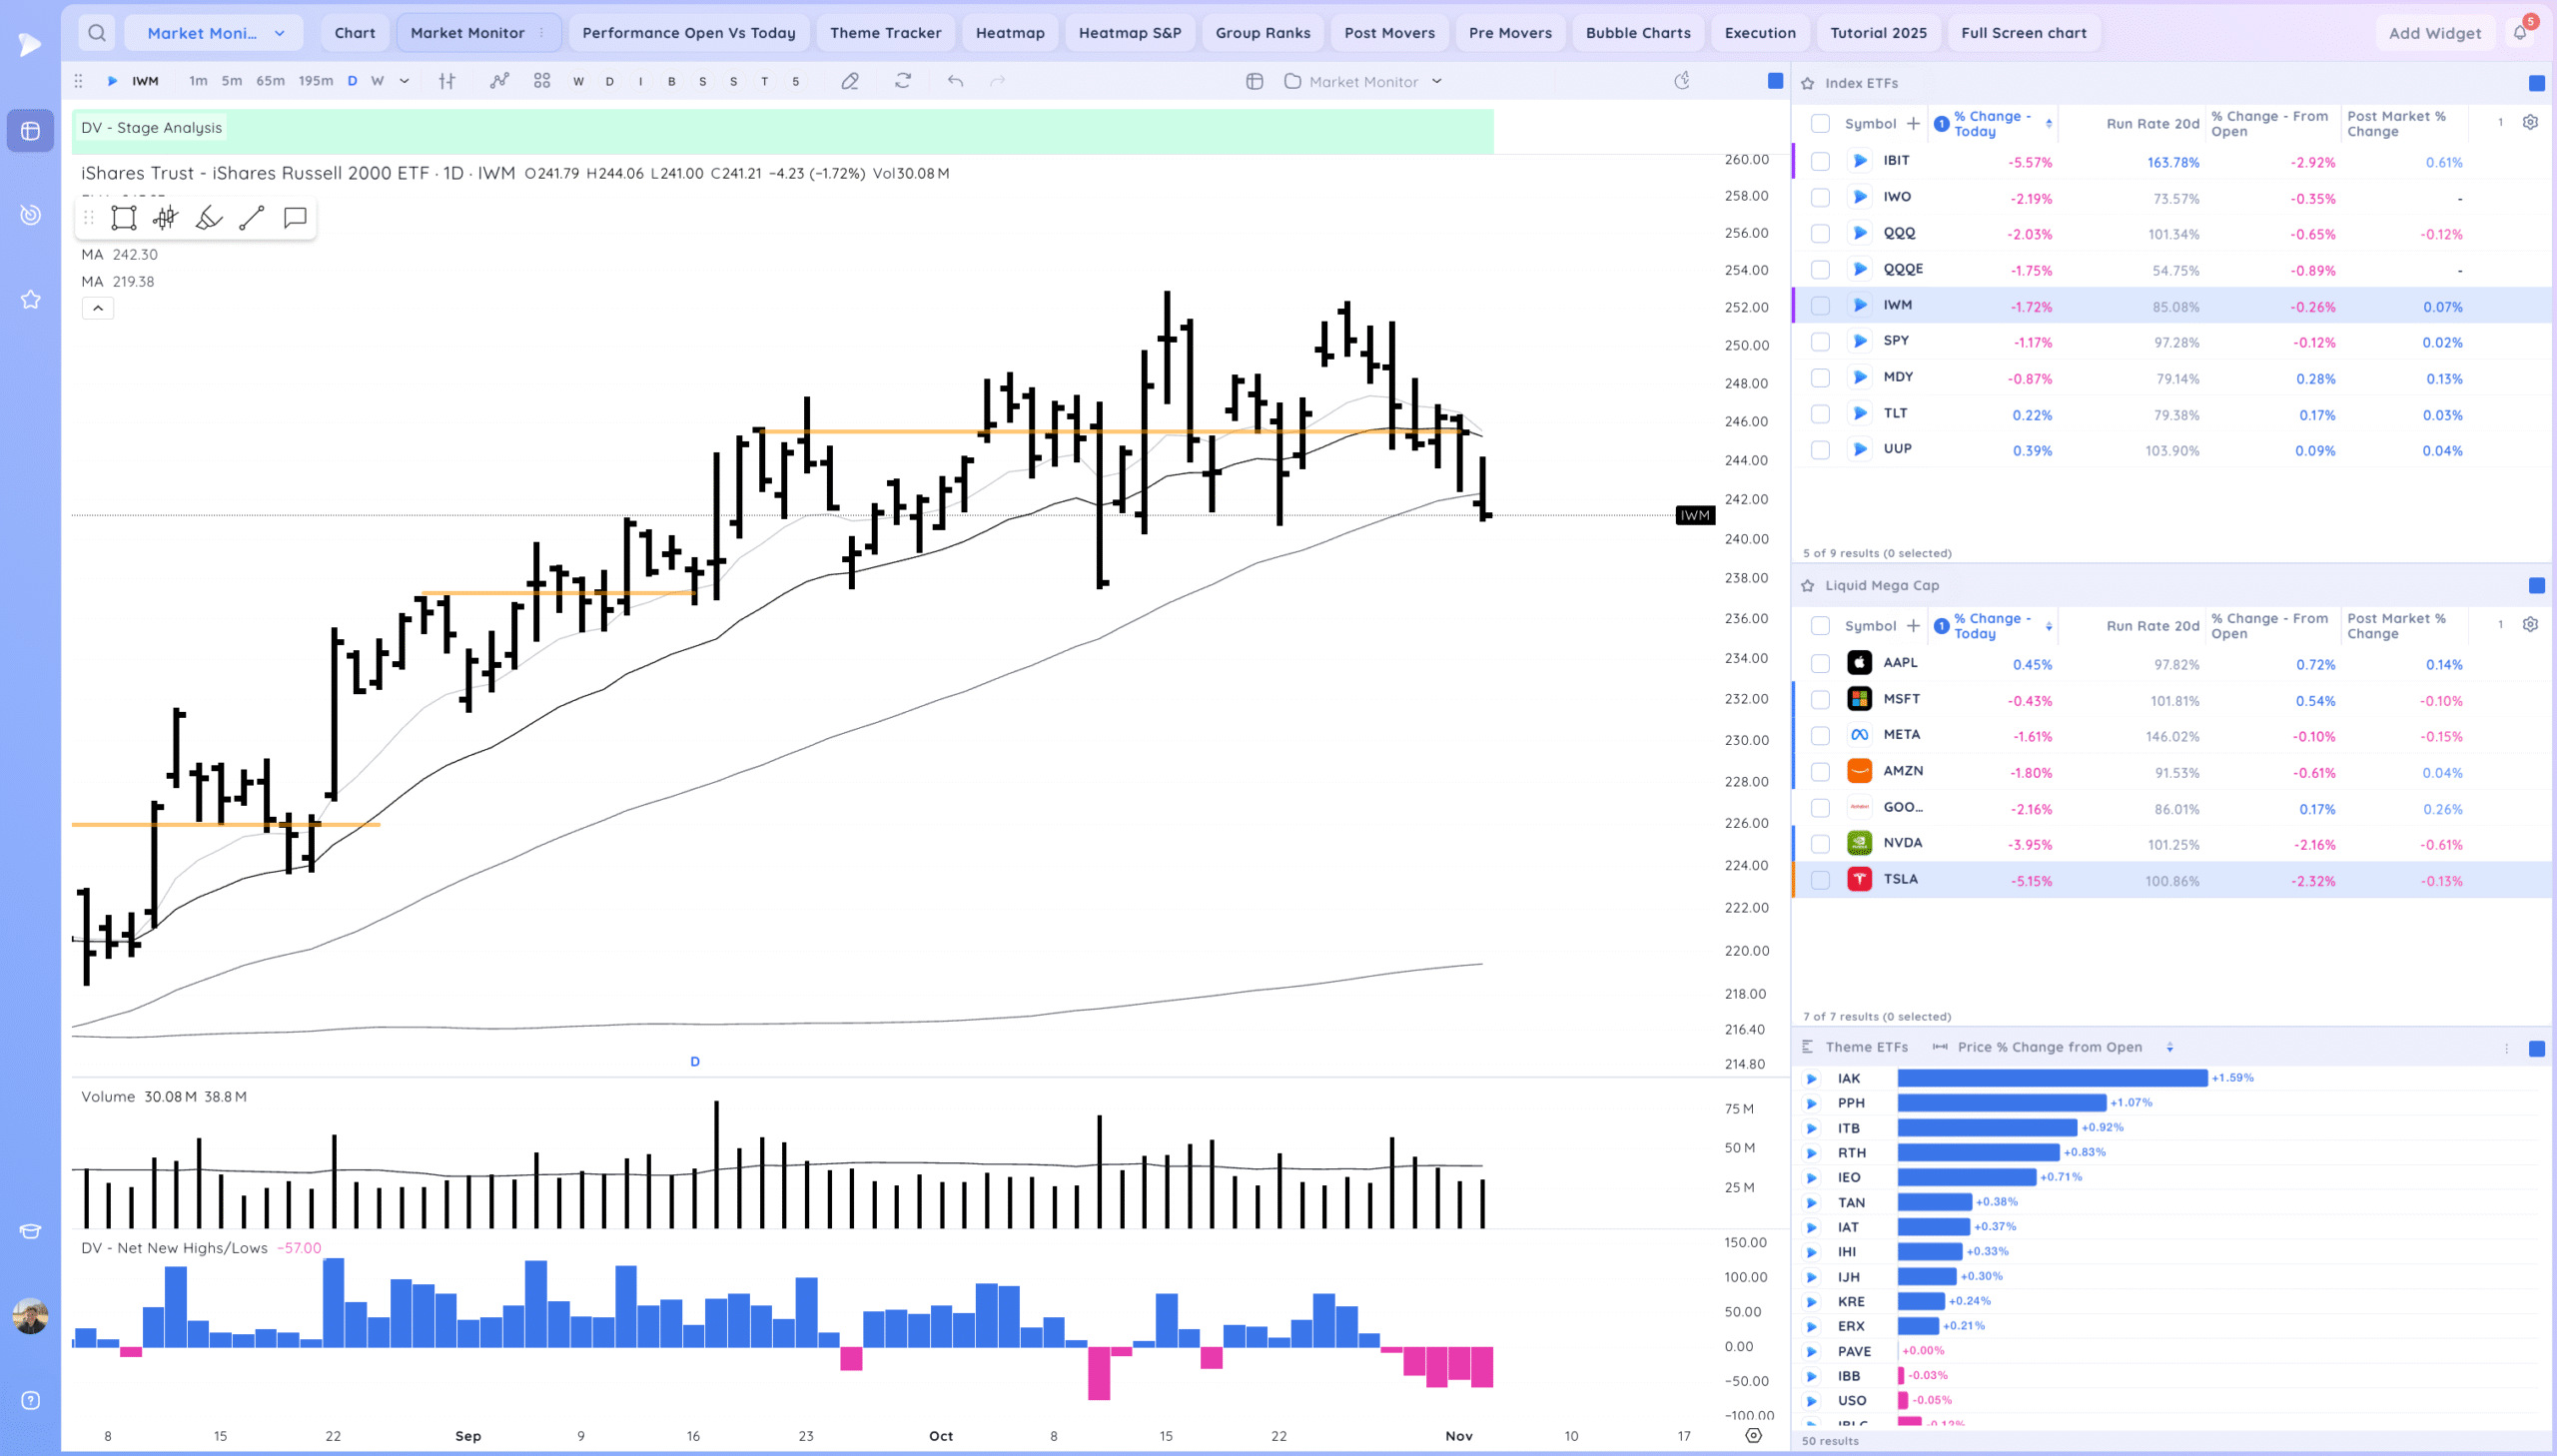
Task: Expand the timeframe dropdown chevron after W
Action: [404, 81]
